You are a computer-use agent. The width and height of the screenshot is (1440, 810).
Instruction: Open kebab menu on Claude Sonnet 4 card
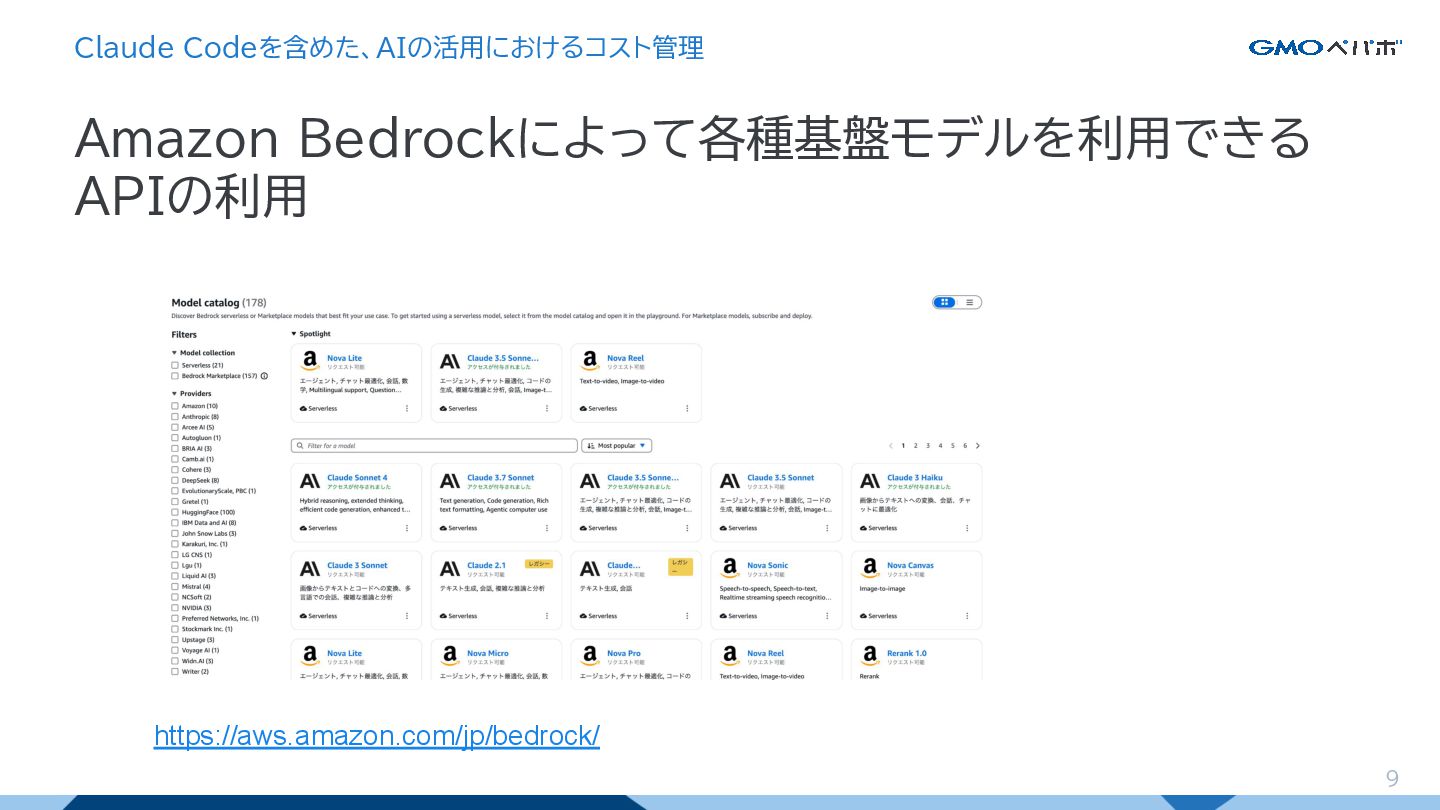click(x=406, y=528)
